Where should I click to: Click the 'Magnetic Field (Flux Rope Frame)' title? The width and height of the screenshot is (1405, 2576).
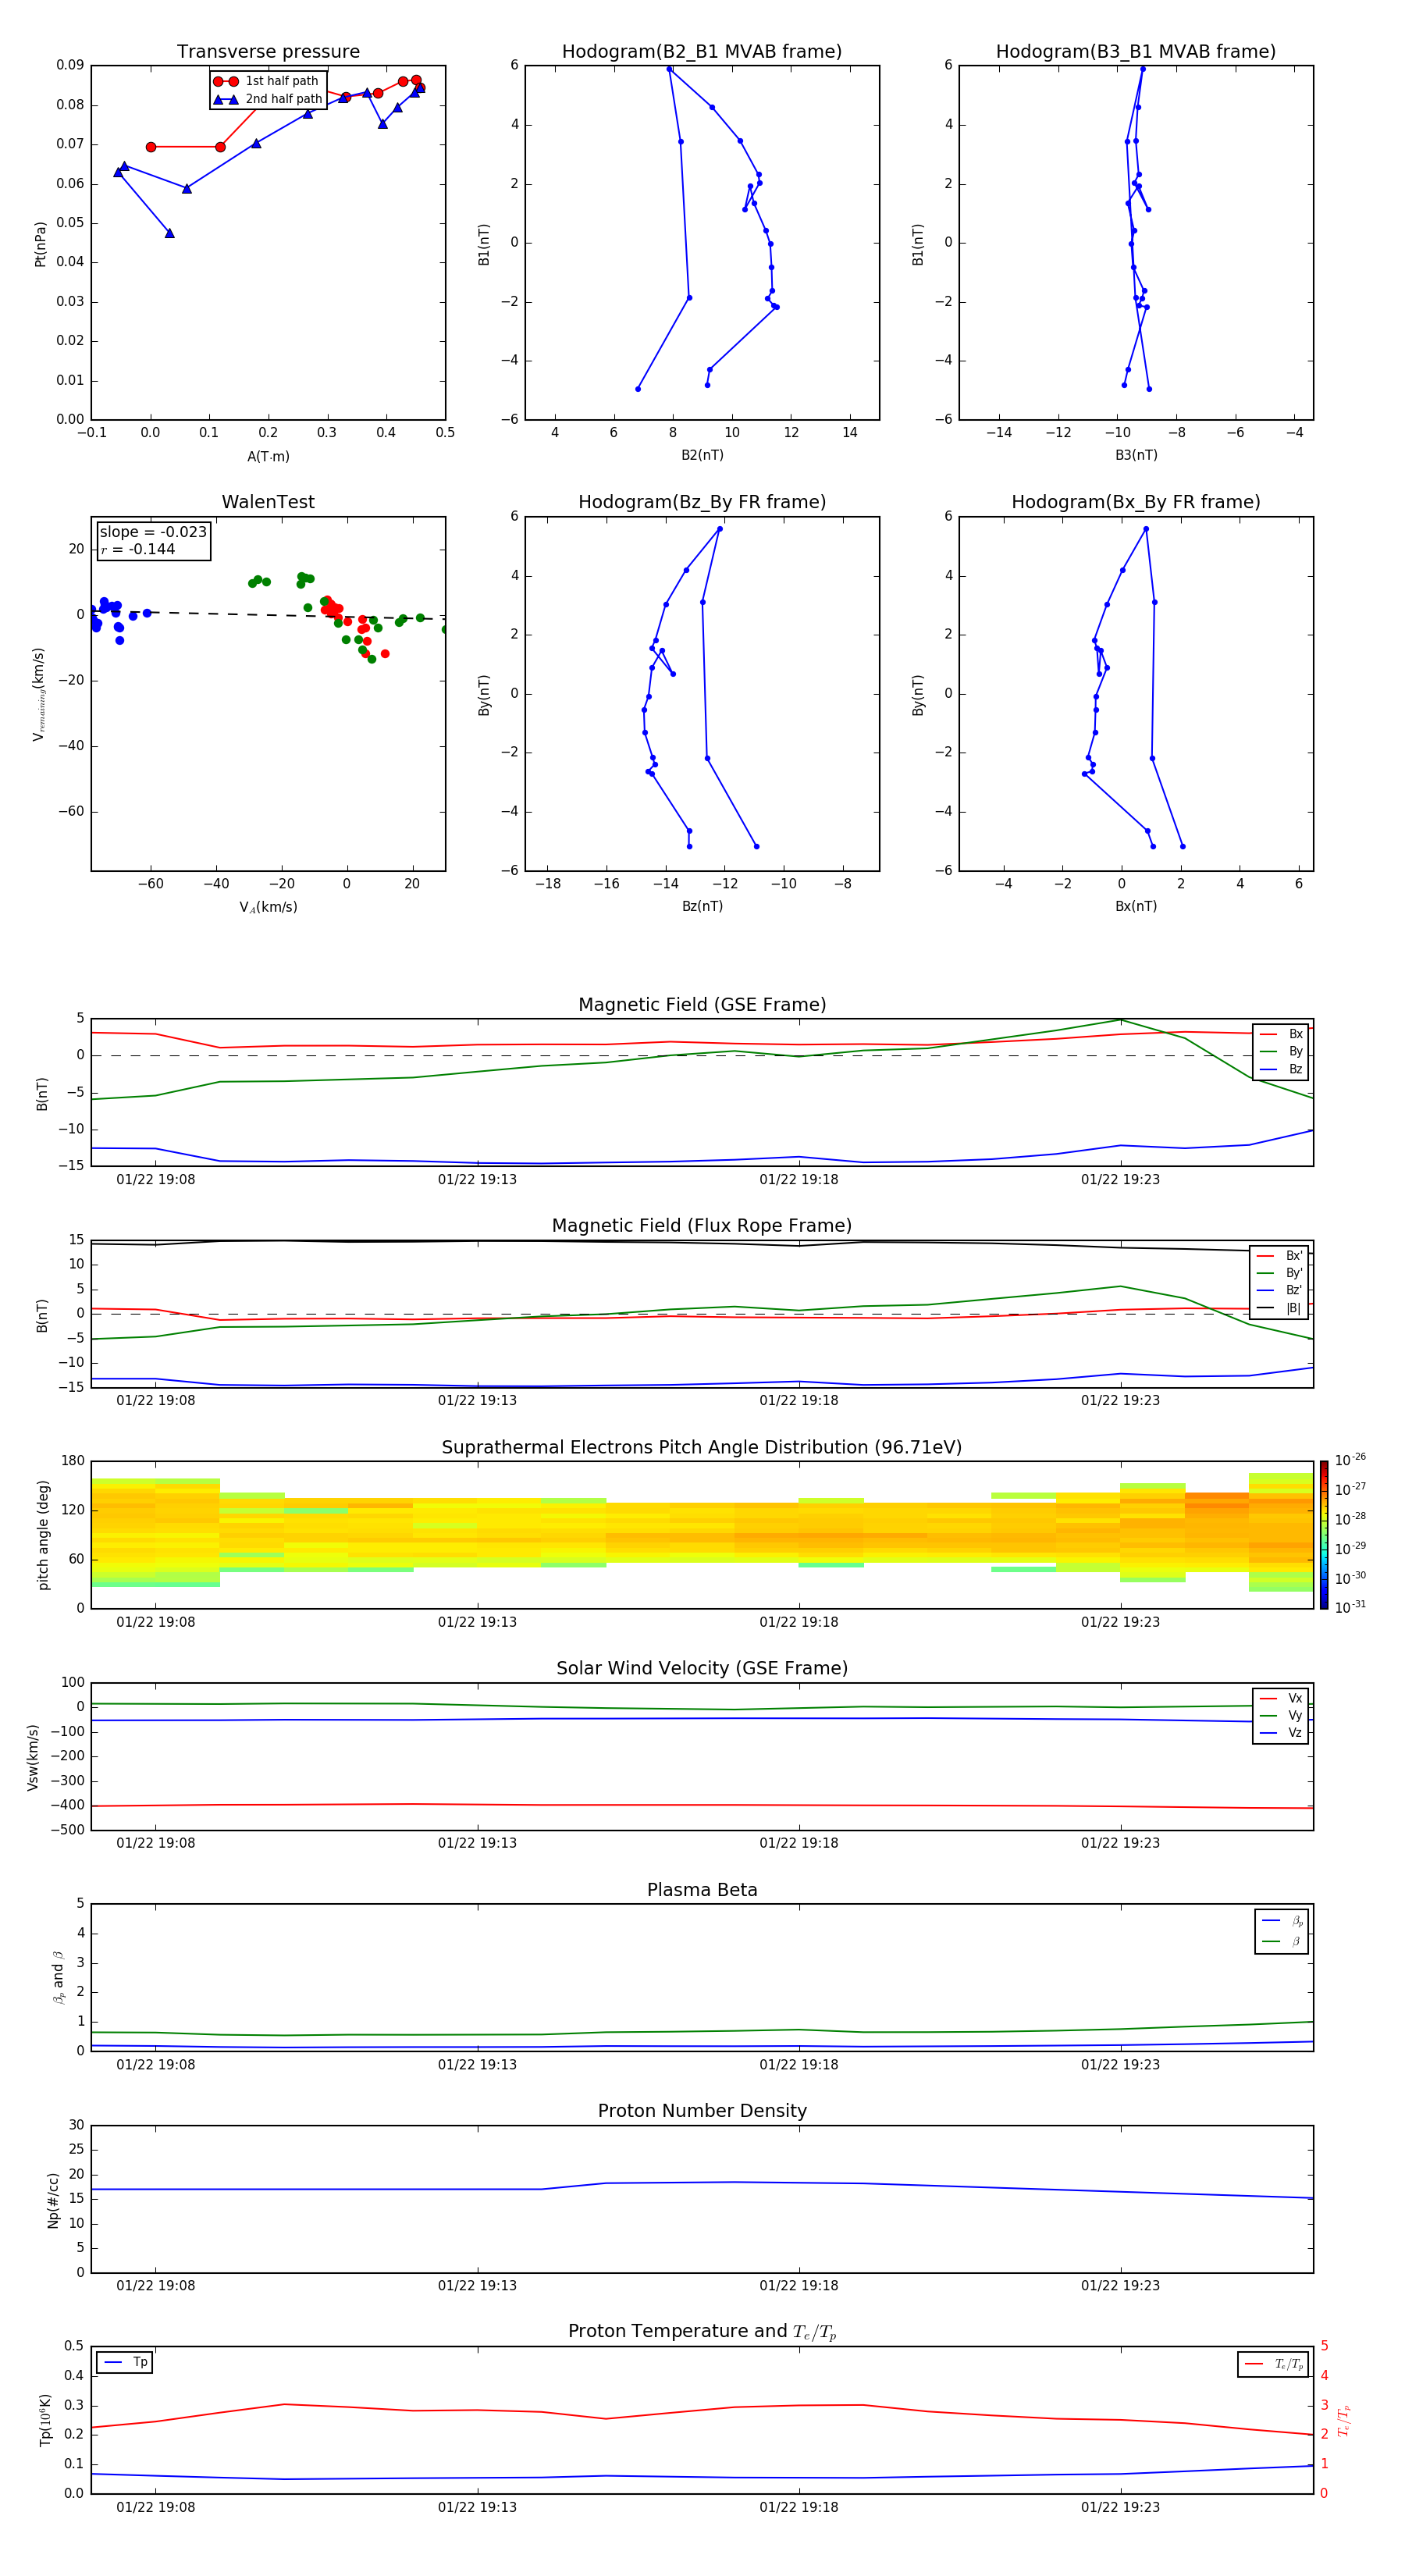point(702,1226)
